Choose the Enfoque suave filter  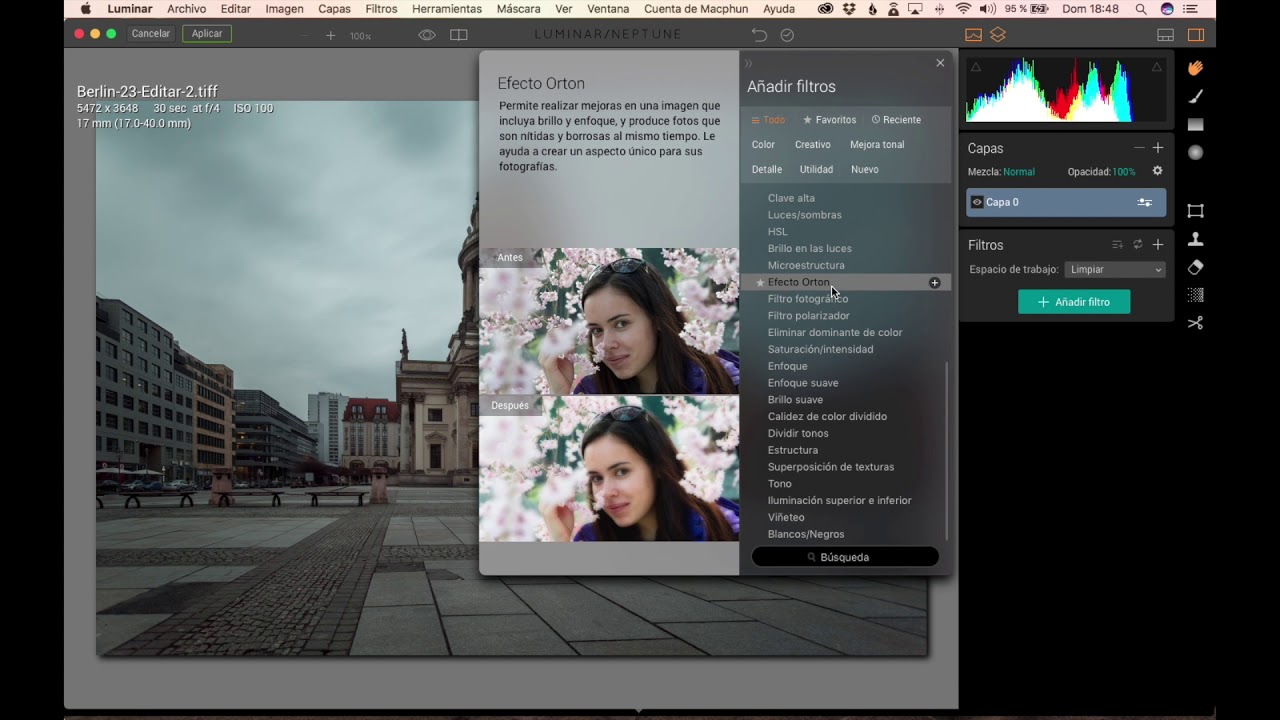coord(803,383)
